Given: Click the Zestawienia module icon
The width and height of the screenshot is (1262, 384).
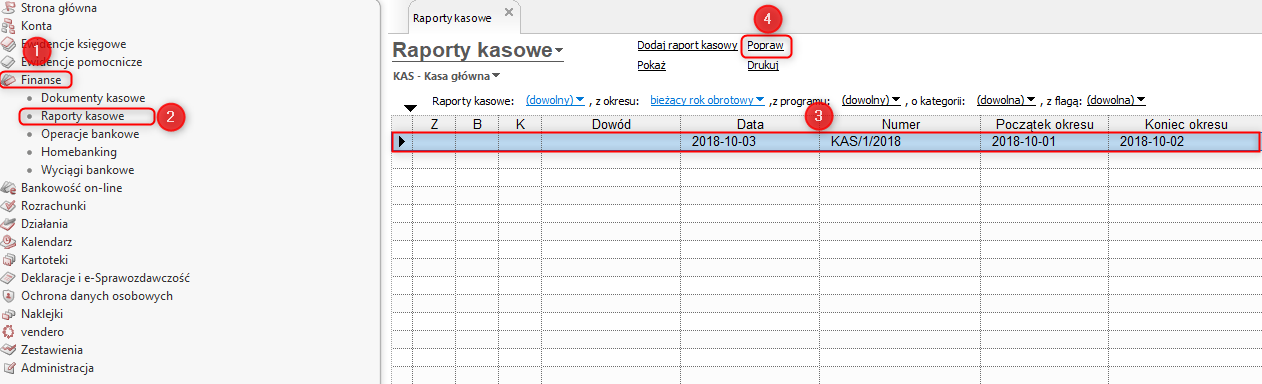Looking at the screenshot, I should tap(9, 350).
